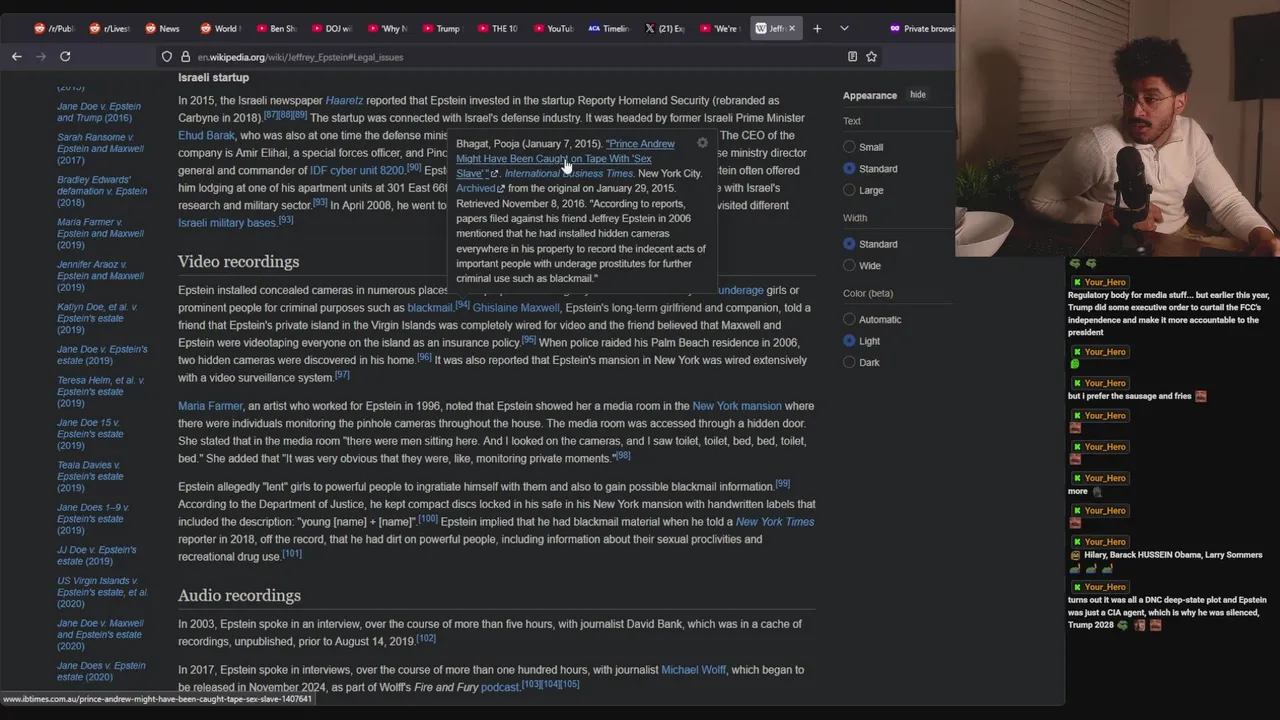Image resolution: width=1280 pixels, height=720 pixels.
Task: Switch to the 'We're YouTube tab
Action: click(x=719, y=28)
